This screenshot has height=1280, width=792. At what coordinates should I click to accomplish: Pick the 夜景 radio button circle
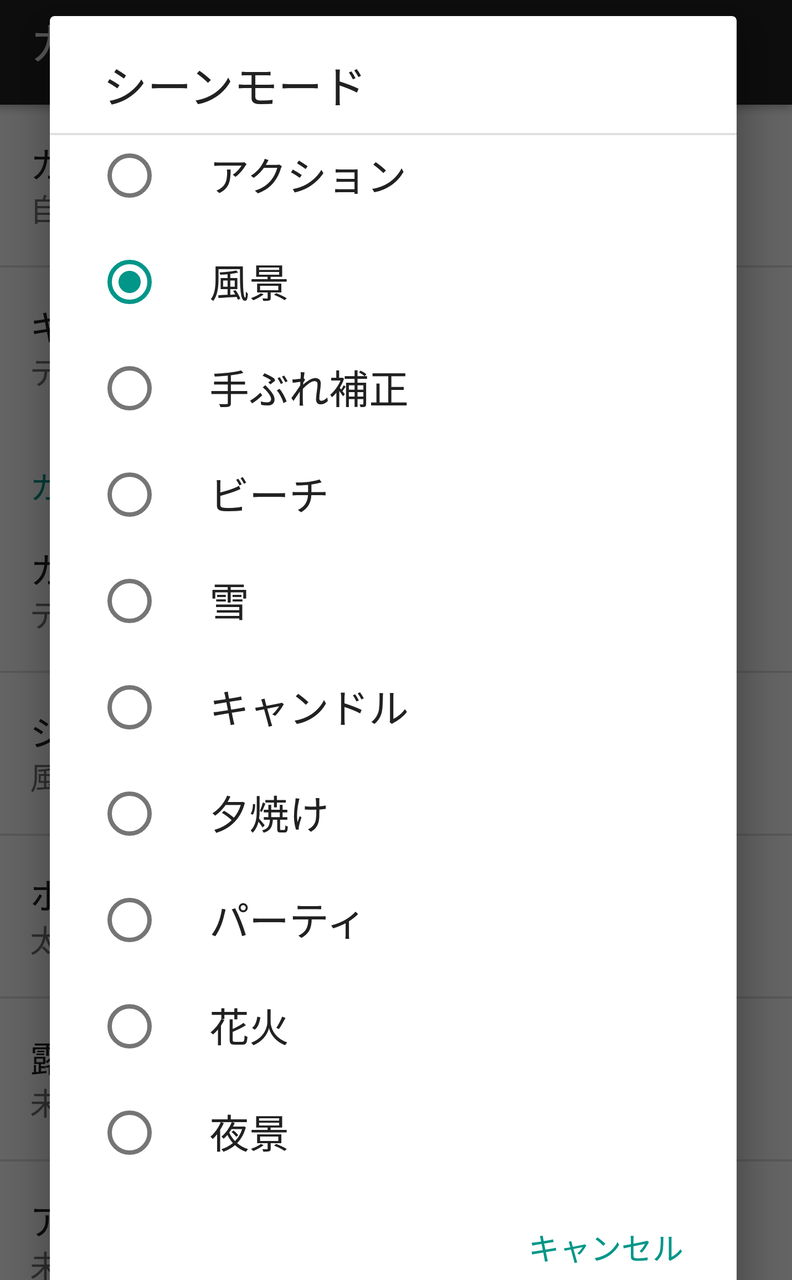(129, 1134)
